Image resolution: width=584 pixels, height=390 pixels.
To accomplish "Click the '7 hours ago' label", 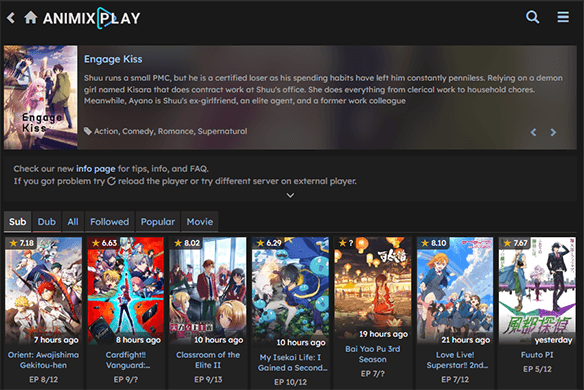I will pyautogui.click(x=56, y=340).
